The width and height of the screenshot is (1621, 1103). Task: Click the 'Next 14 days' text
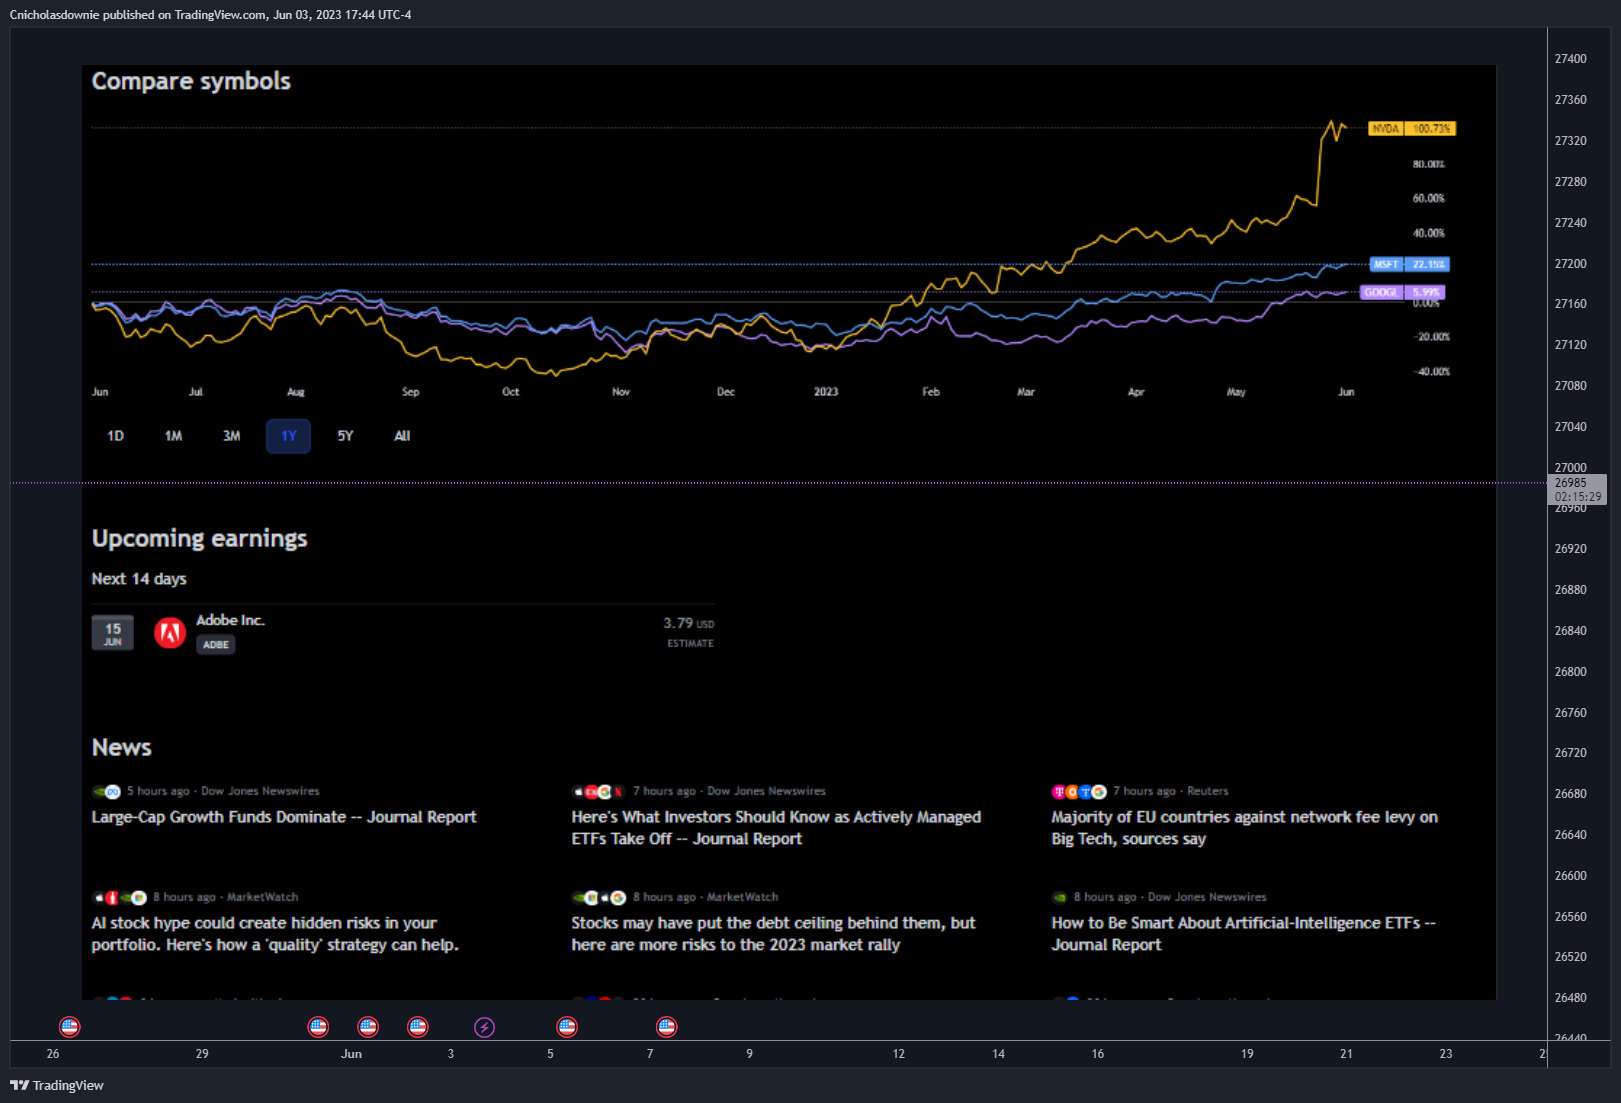coord(139,579)
